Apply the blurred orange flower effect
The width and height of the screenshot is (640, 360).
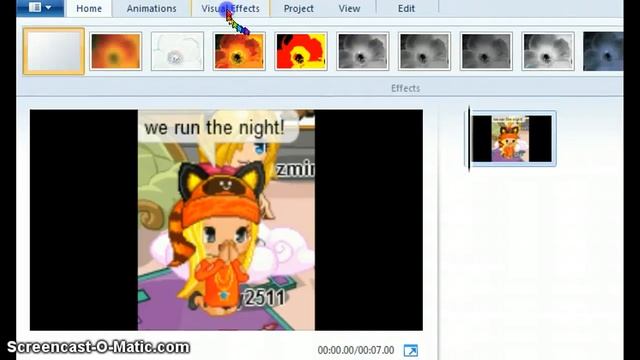coord(116,51)
